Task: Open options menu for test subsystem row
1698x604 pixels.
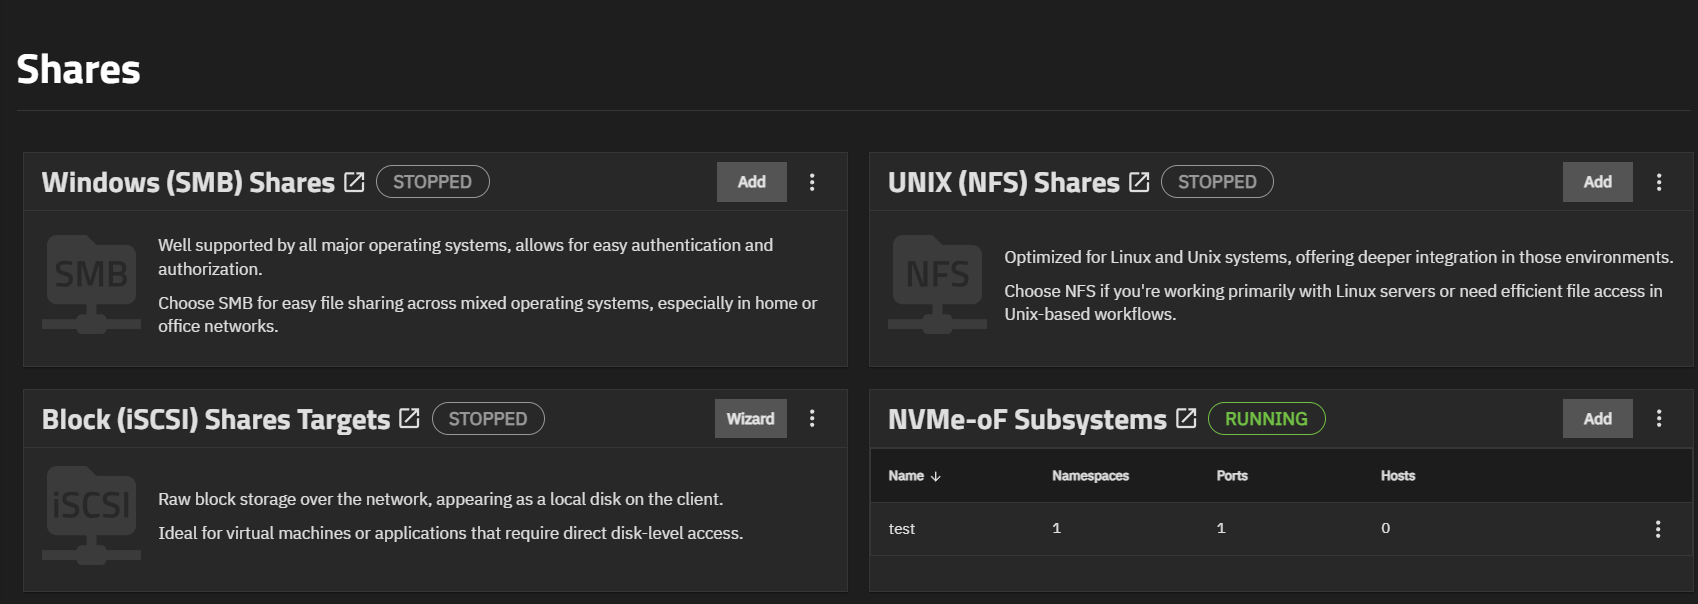Action: pos(1658,529)
